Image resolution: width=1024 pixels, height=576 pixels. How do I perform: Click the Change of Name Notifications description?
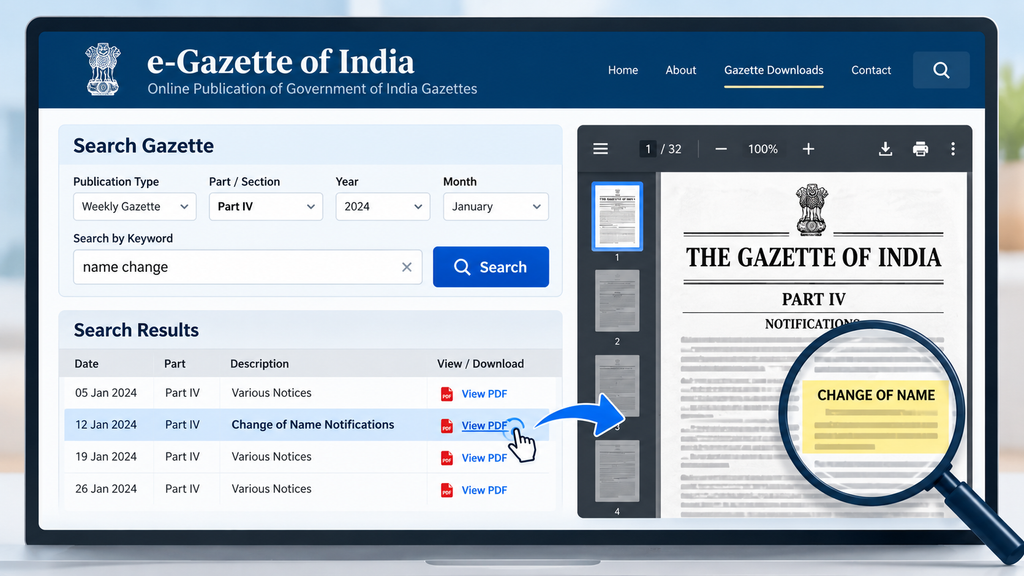[313, 424]
